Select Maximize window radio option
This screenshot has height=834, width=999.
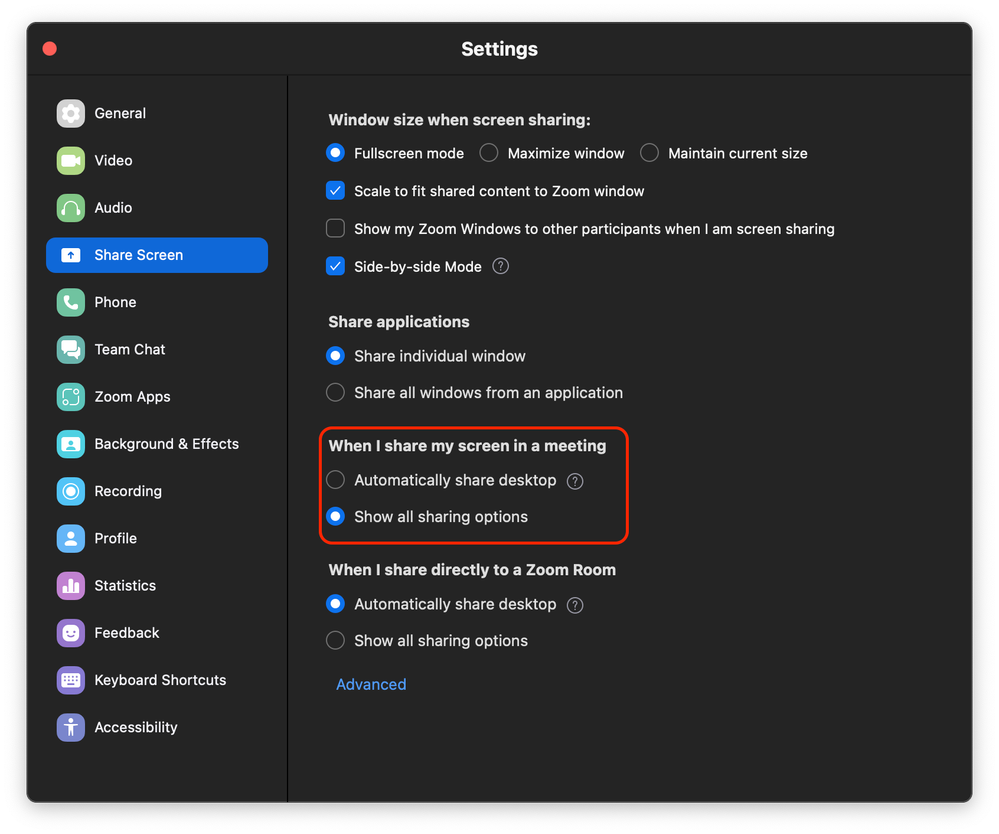tap(489, 153)
